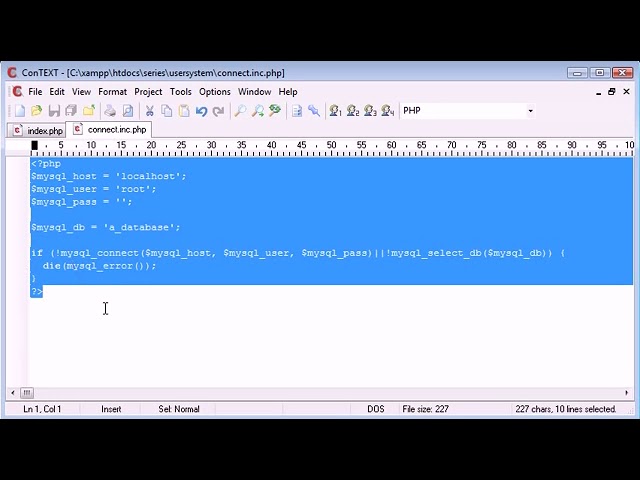Restore the inner document window
640x480 pixels.
[611, 92]
